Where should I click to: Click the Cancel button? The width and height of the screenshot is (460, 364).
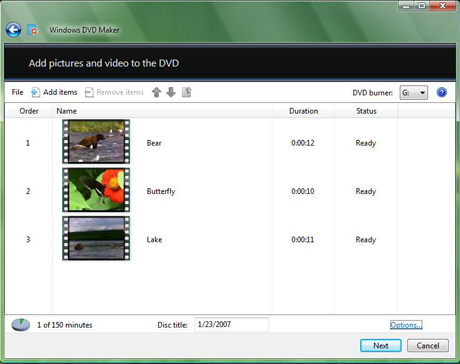pos(428,346)
